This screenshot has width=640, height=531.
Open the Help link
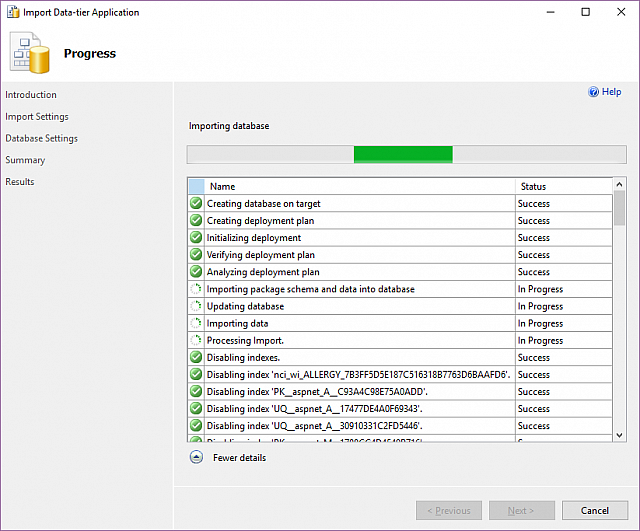click(611, 92)
